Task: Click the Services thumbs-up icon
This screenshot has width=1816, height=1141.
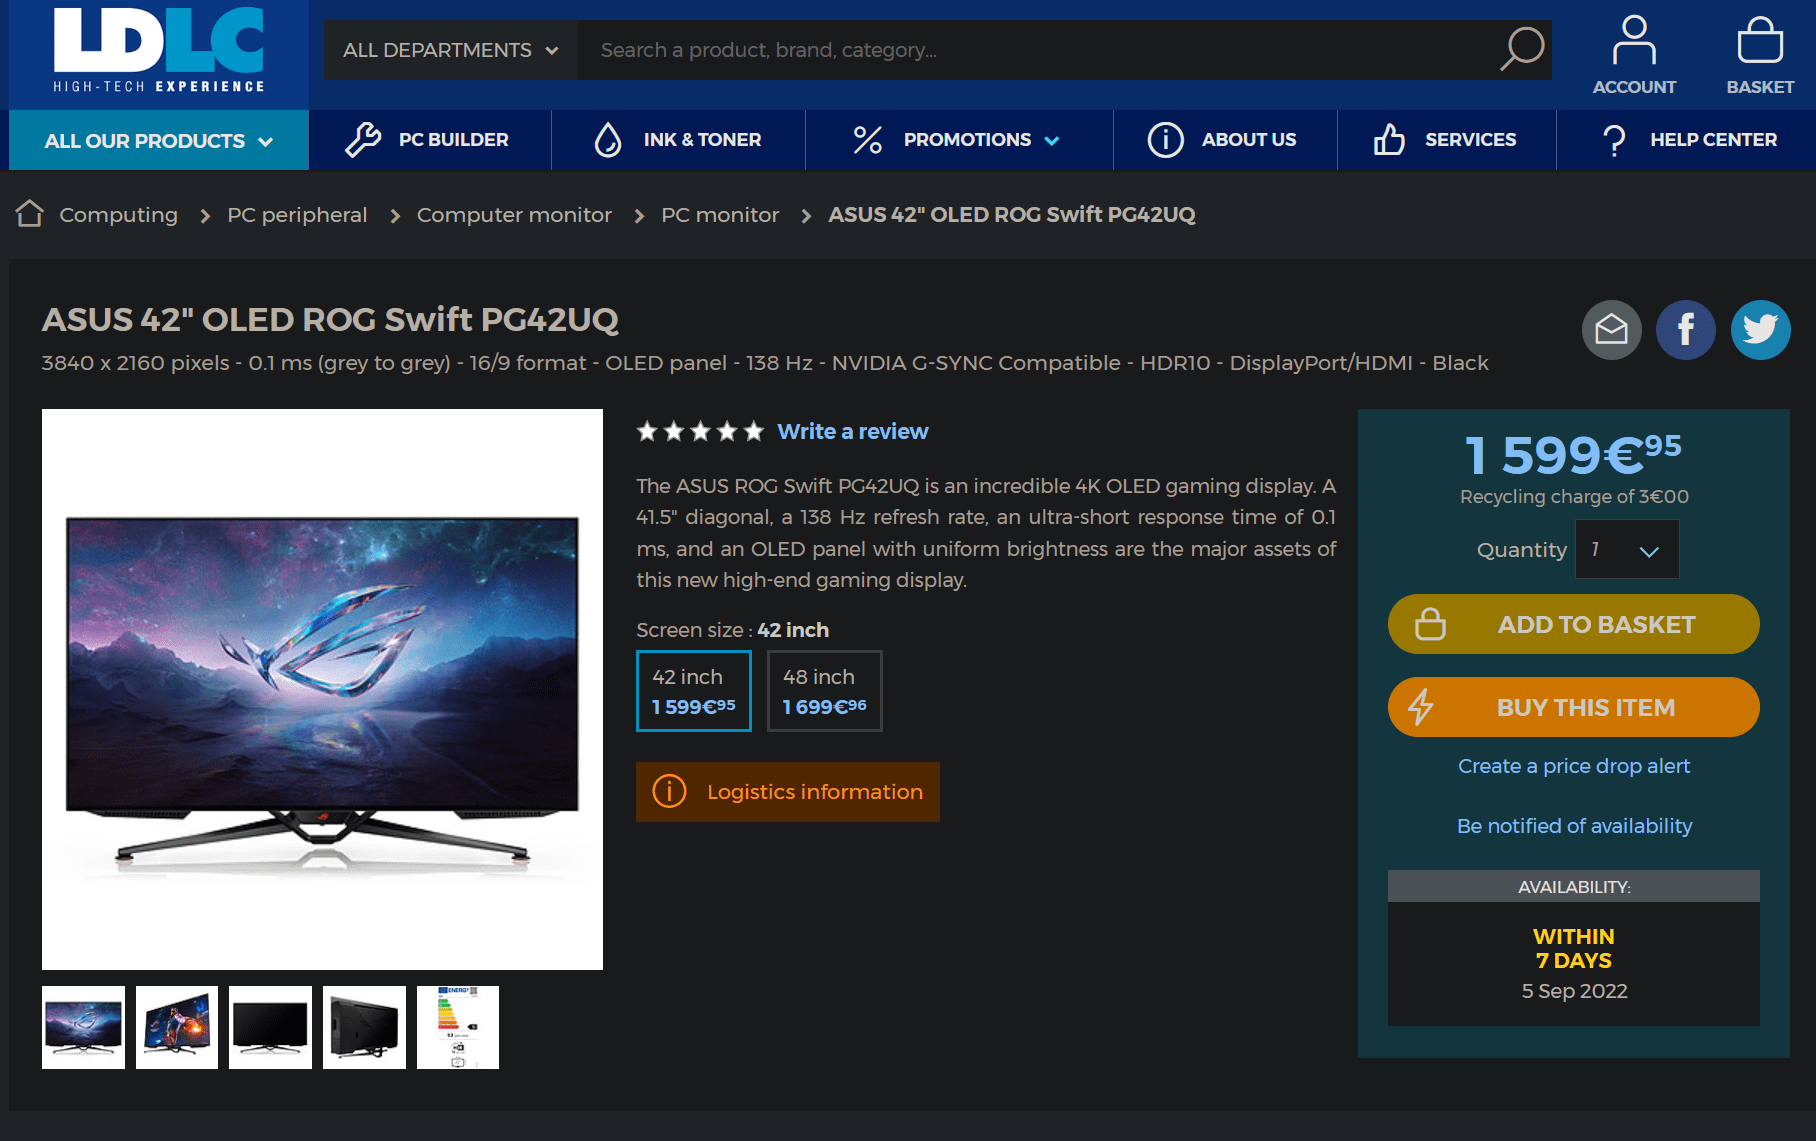Action: pyautogui.click(x=1389, y=140)
